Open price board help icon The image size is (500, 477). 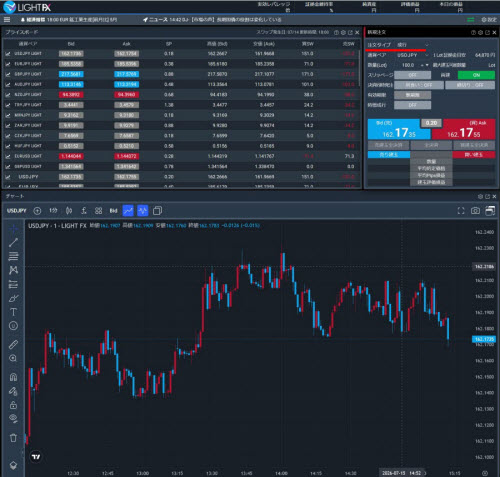click(x=336, y=32)
